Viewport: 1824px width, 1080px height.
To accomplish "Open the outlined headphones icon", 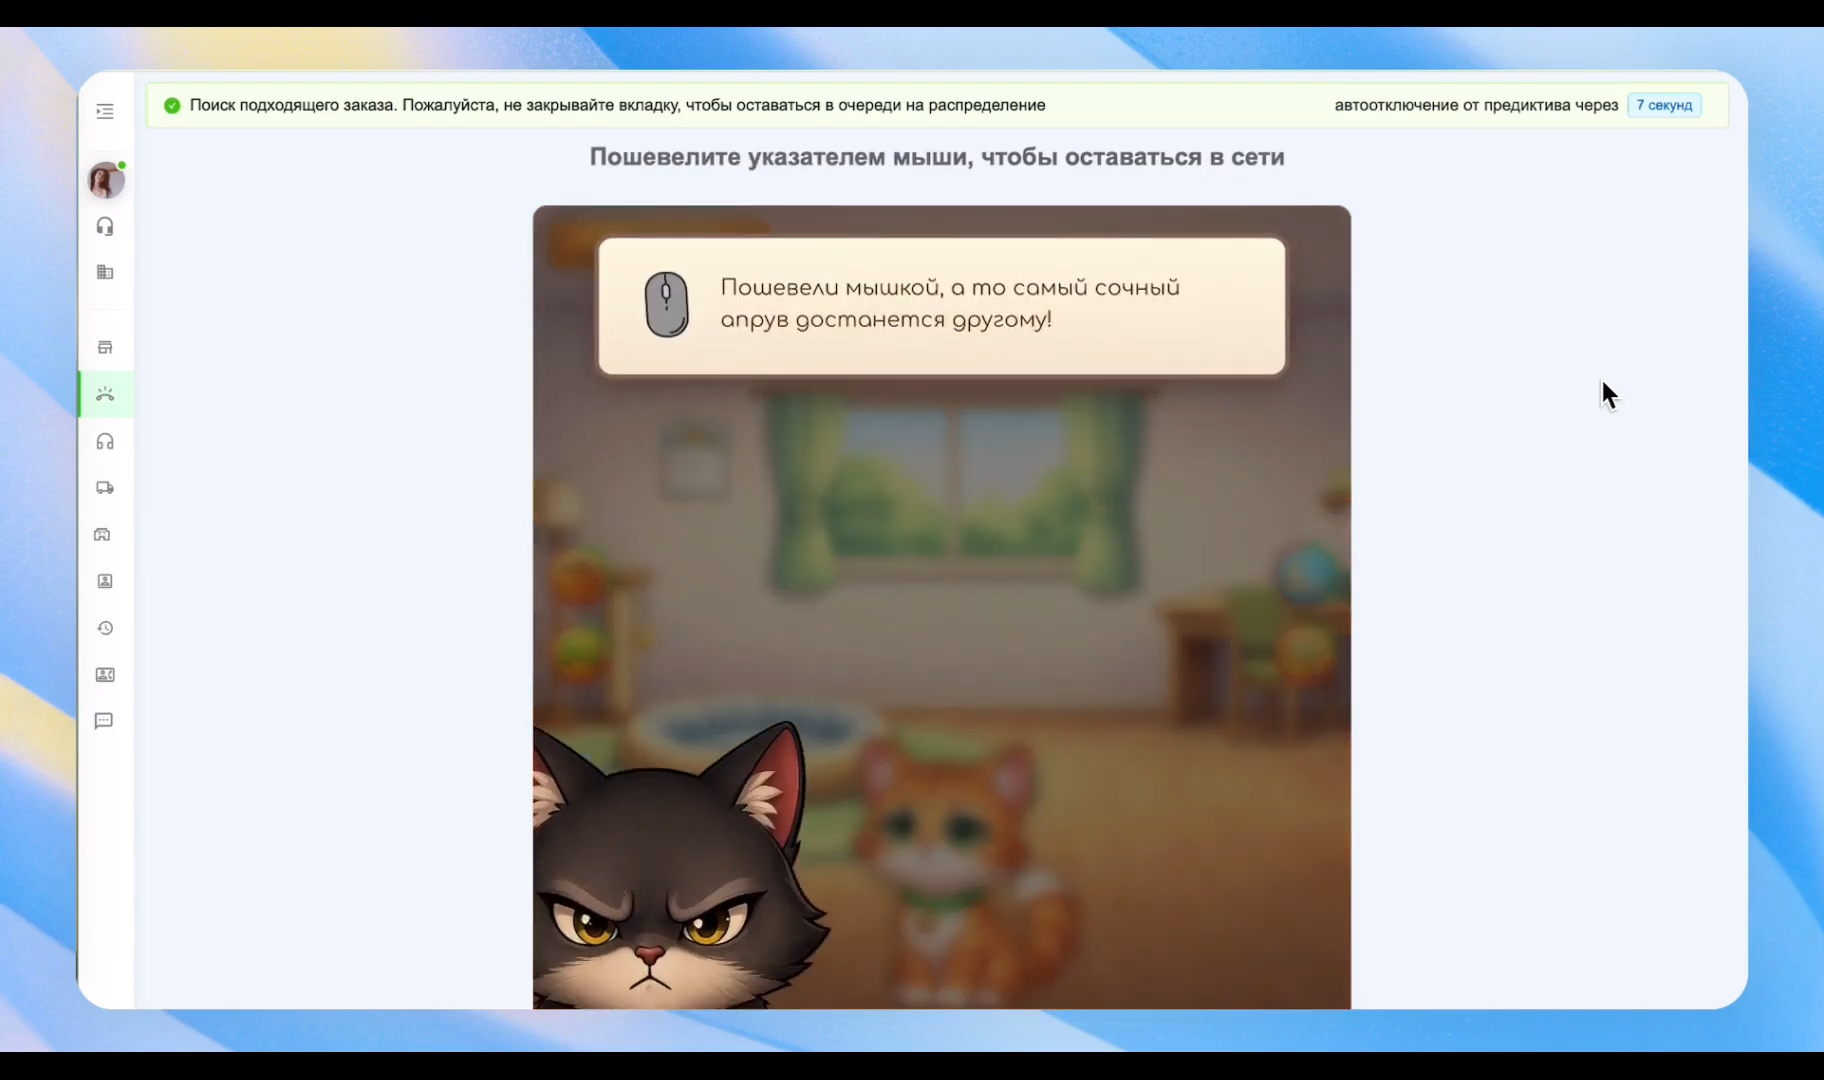I will coord(105,441).
